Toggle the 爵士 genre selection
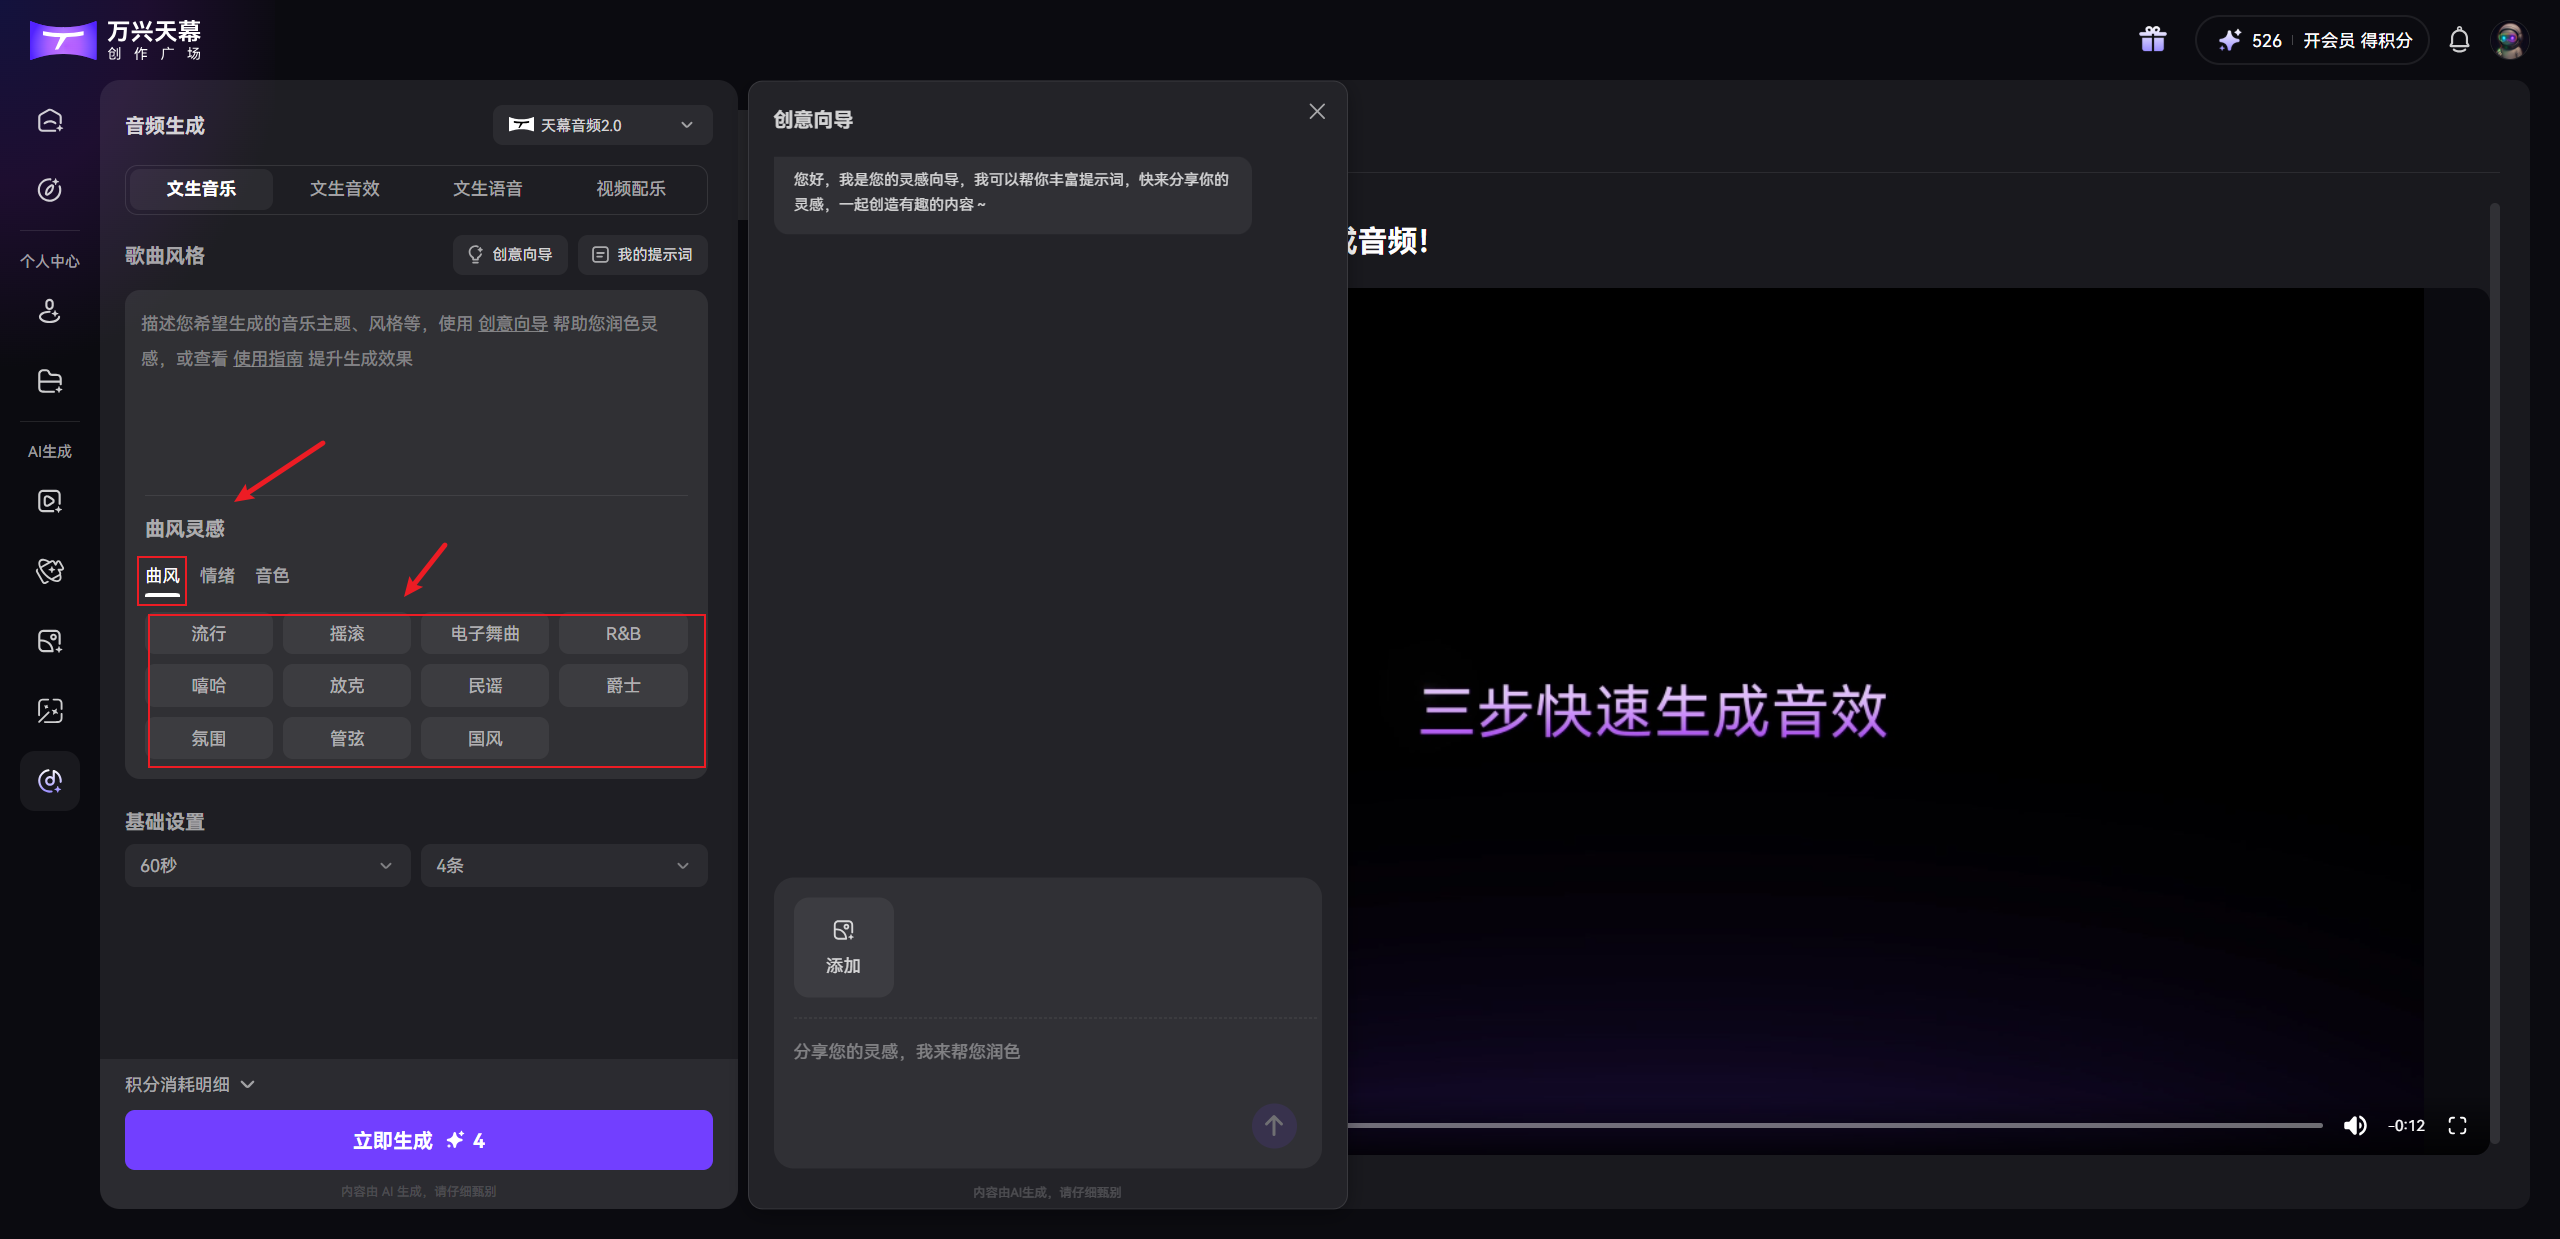2560x1239 pixels. point(622,685)
